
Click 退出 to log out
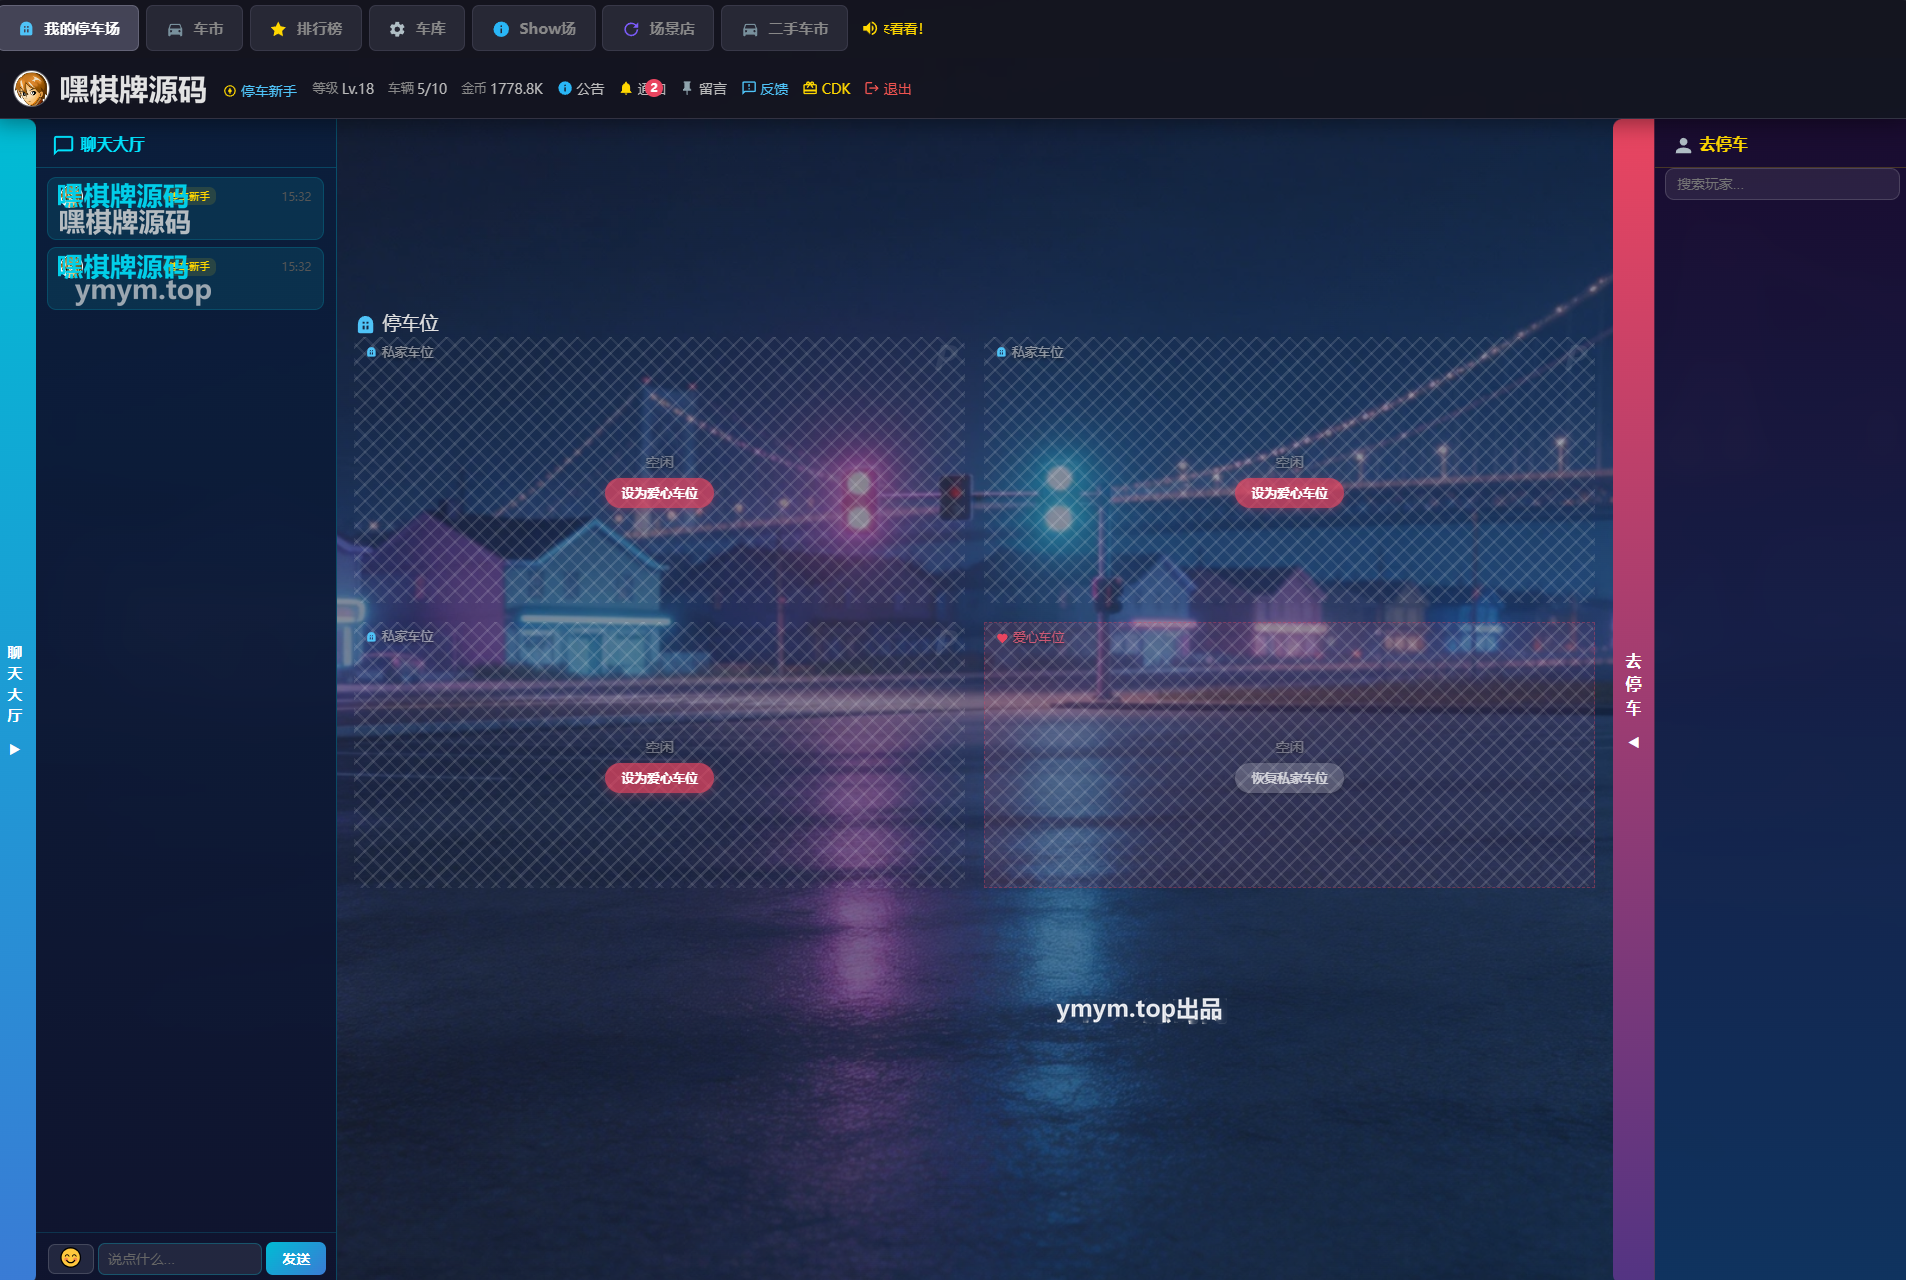888,88
